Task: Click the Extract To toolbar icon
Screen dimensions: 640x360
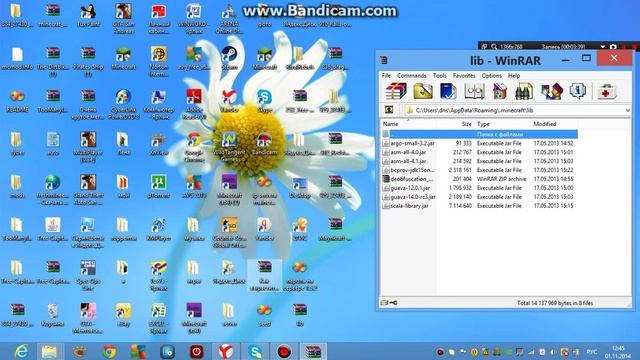Action: 422,91
